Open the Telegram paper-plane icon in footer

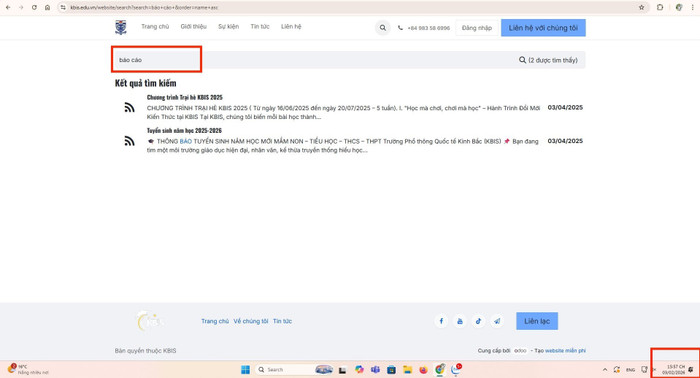(x=497, y=321)
